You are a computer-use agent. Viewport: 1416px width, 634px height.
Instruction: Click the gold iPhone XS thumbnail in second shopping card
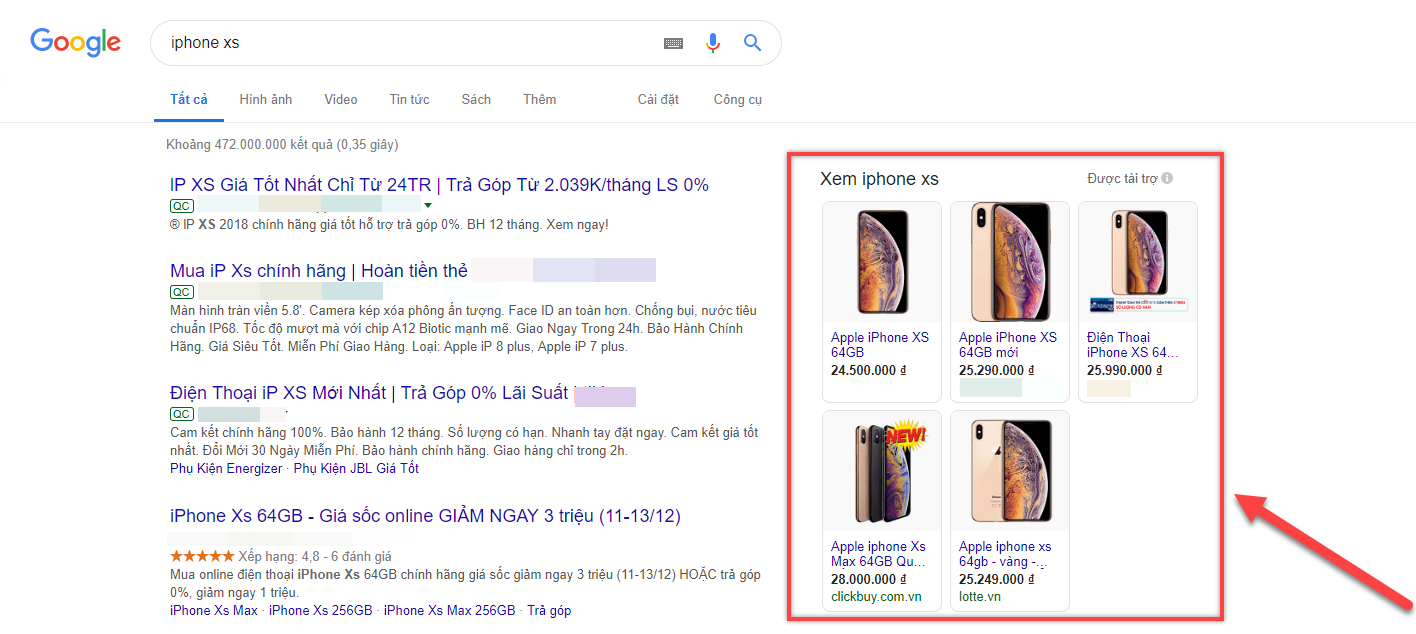(1009, 262)
